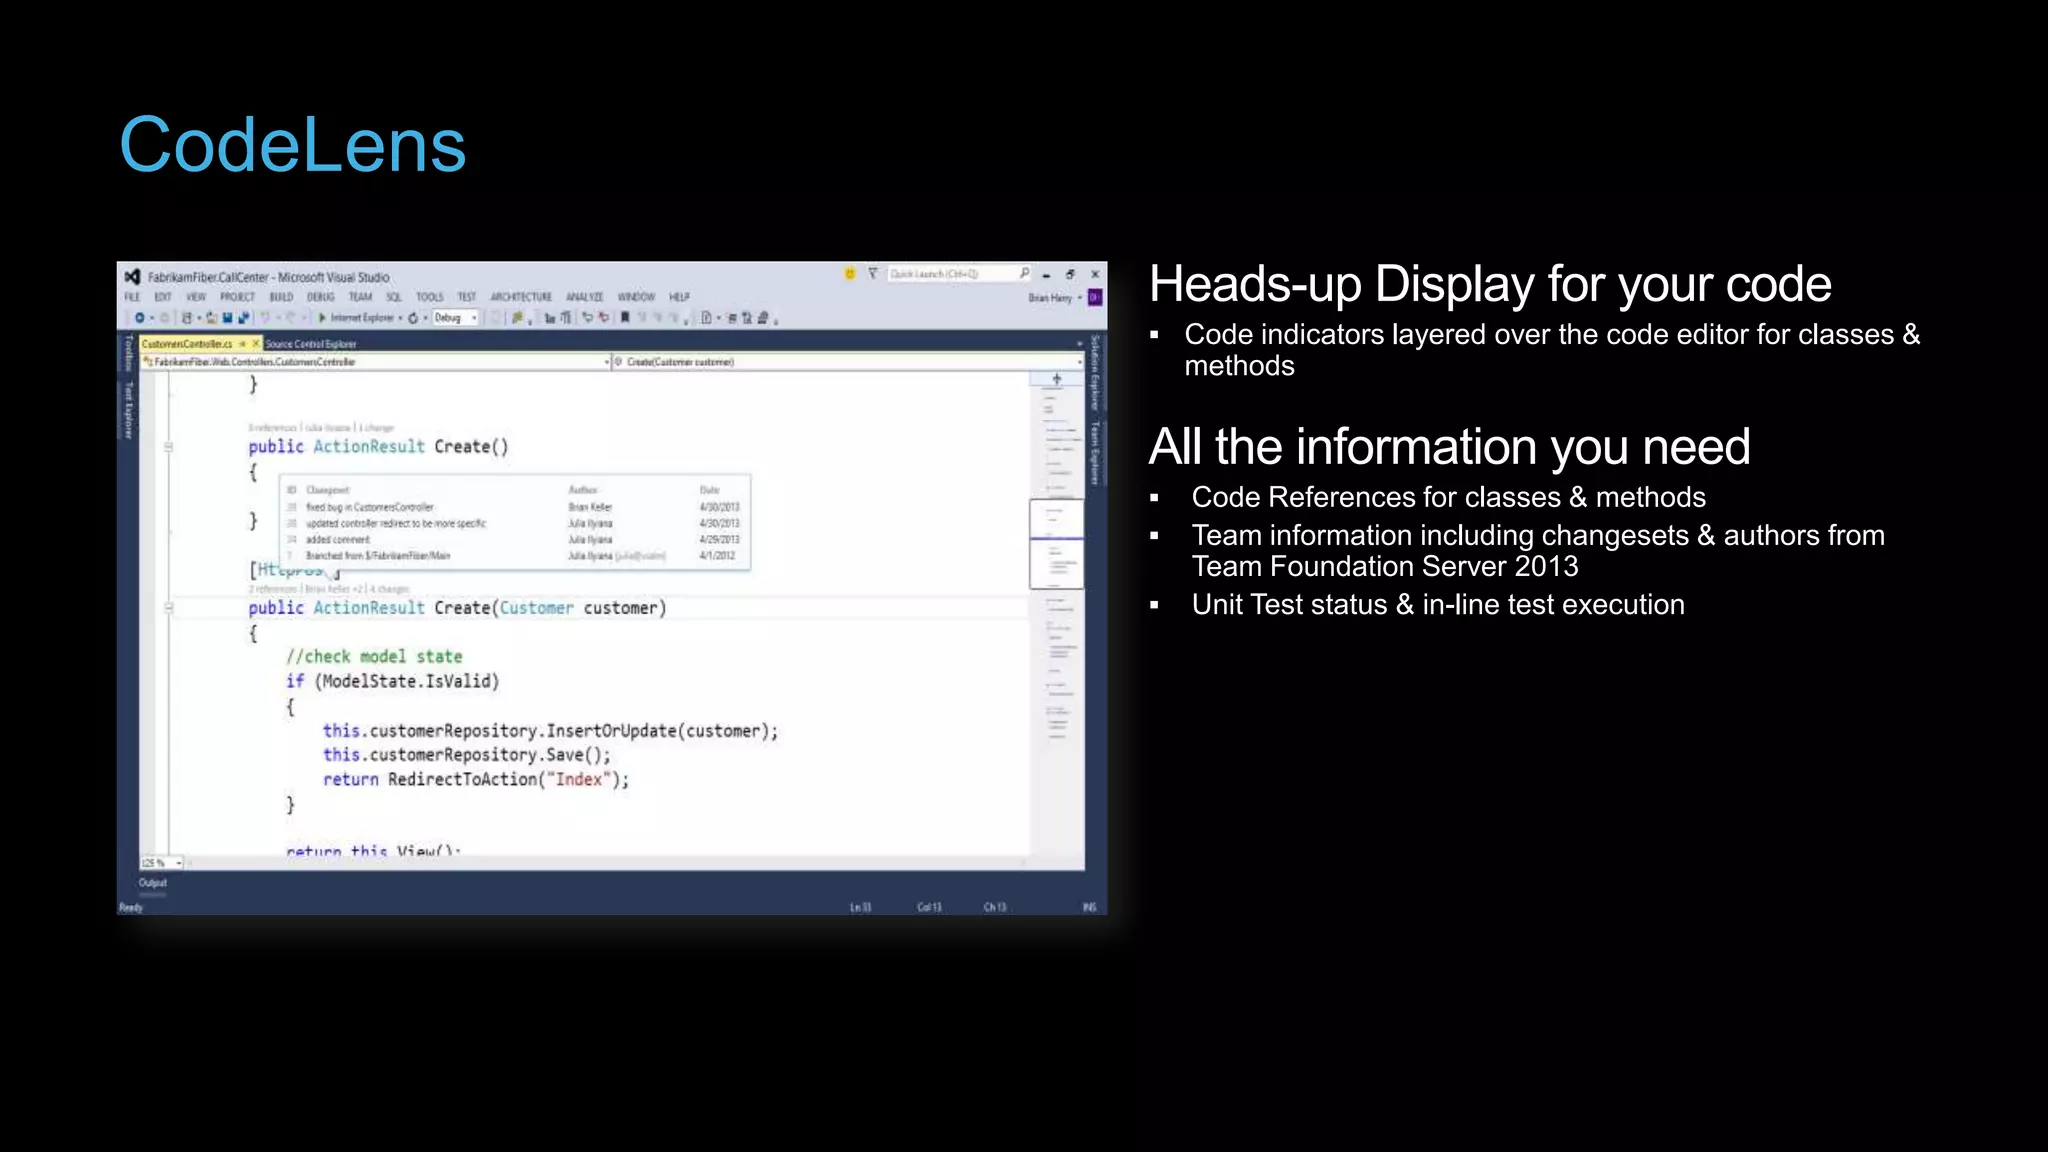The width and height of the screenshot is (2048, 1152).
Task: Open the document tab overflow dropdown
Action: tap(1079, 344)
